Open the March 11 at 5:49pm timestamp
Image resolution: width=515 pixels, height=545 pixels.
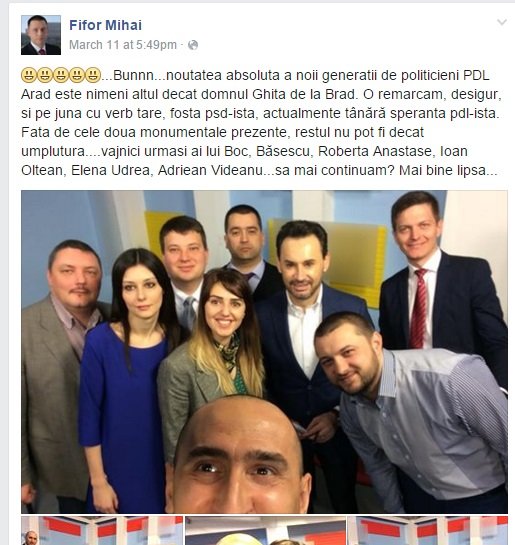123,45
